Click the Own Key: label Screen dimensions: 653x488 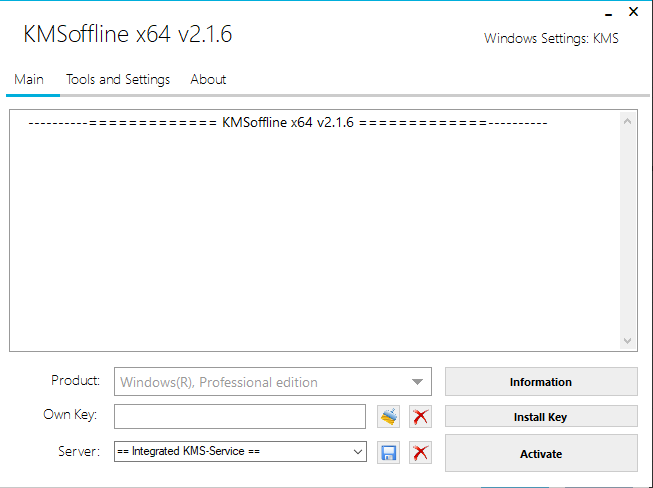coord(70,415)
